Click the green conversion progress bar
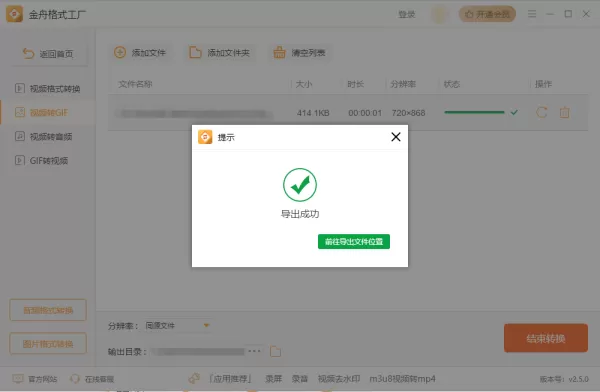600x392 pixels. (474, 112)
